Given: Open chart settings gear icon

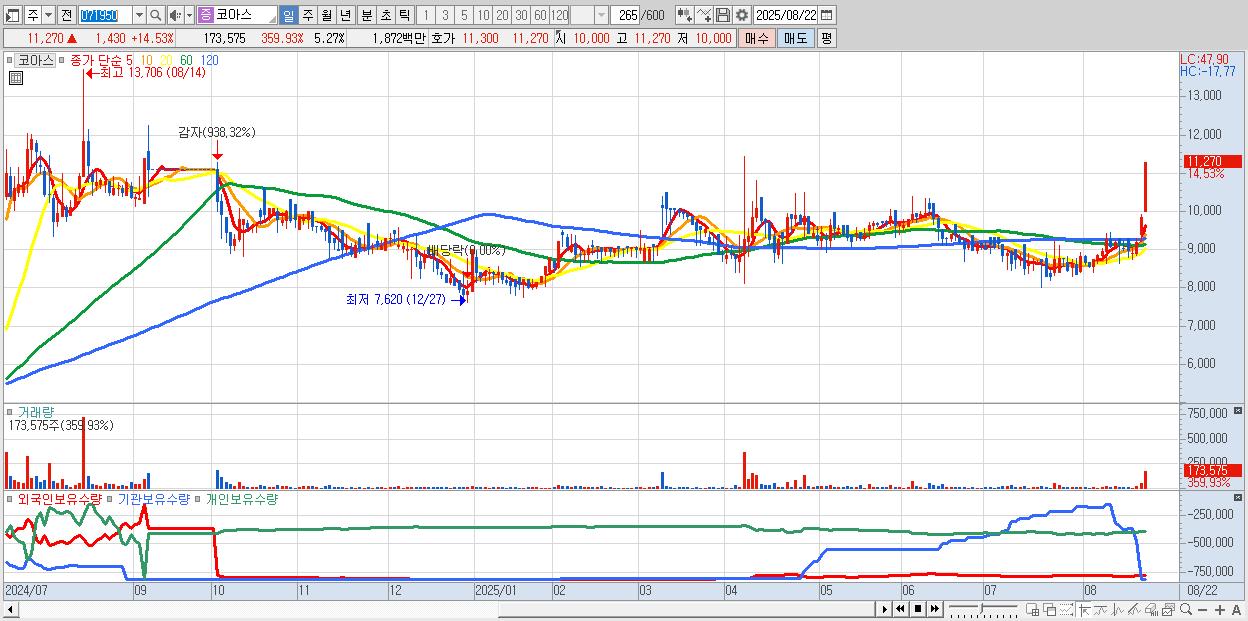Looking at the screenshot, I should coord(741,15).
